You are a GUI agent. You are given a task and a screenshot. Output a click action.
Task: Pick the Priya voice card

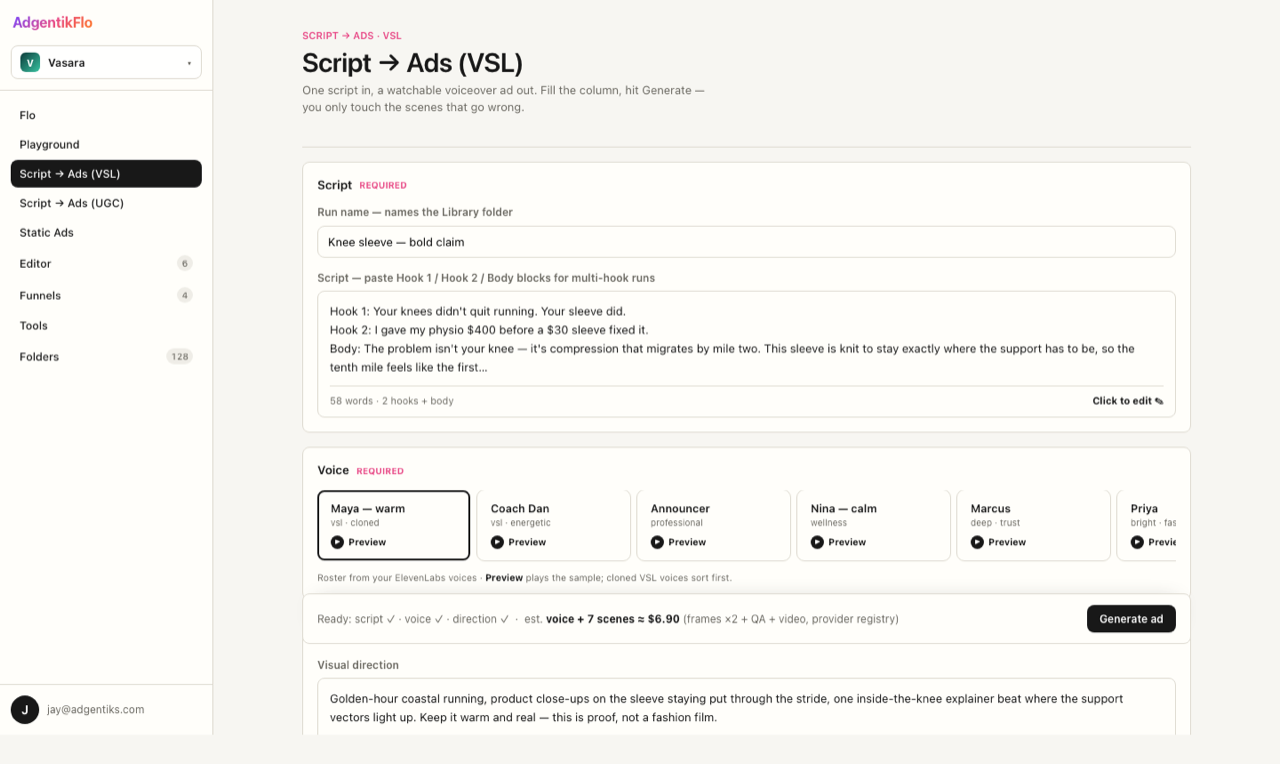pos(1146,525)
